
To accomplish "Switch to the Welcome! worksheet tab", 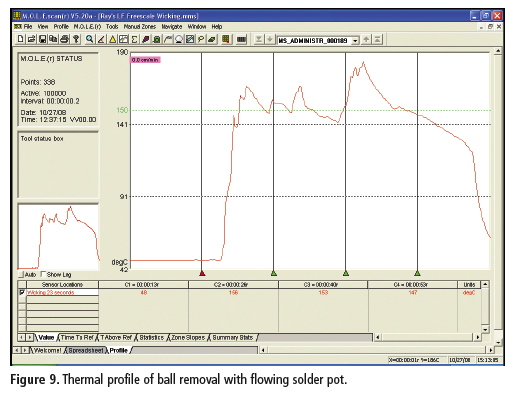I will point(47,350).
